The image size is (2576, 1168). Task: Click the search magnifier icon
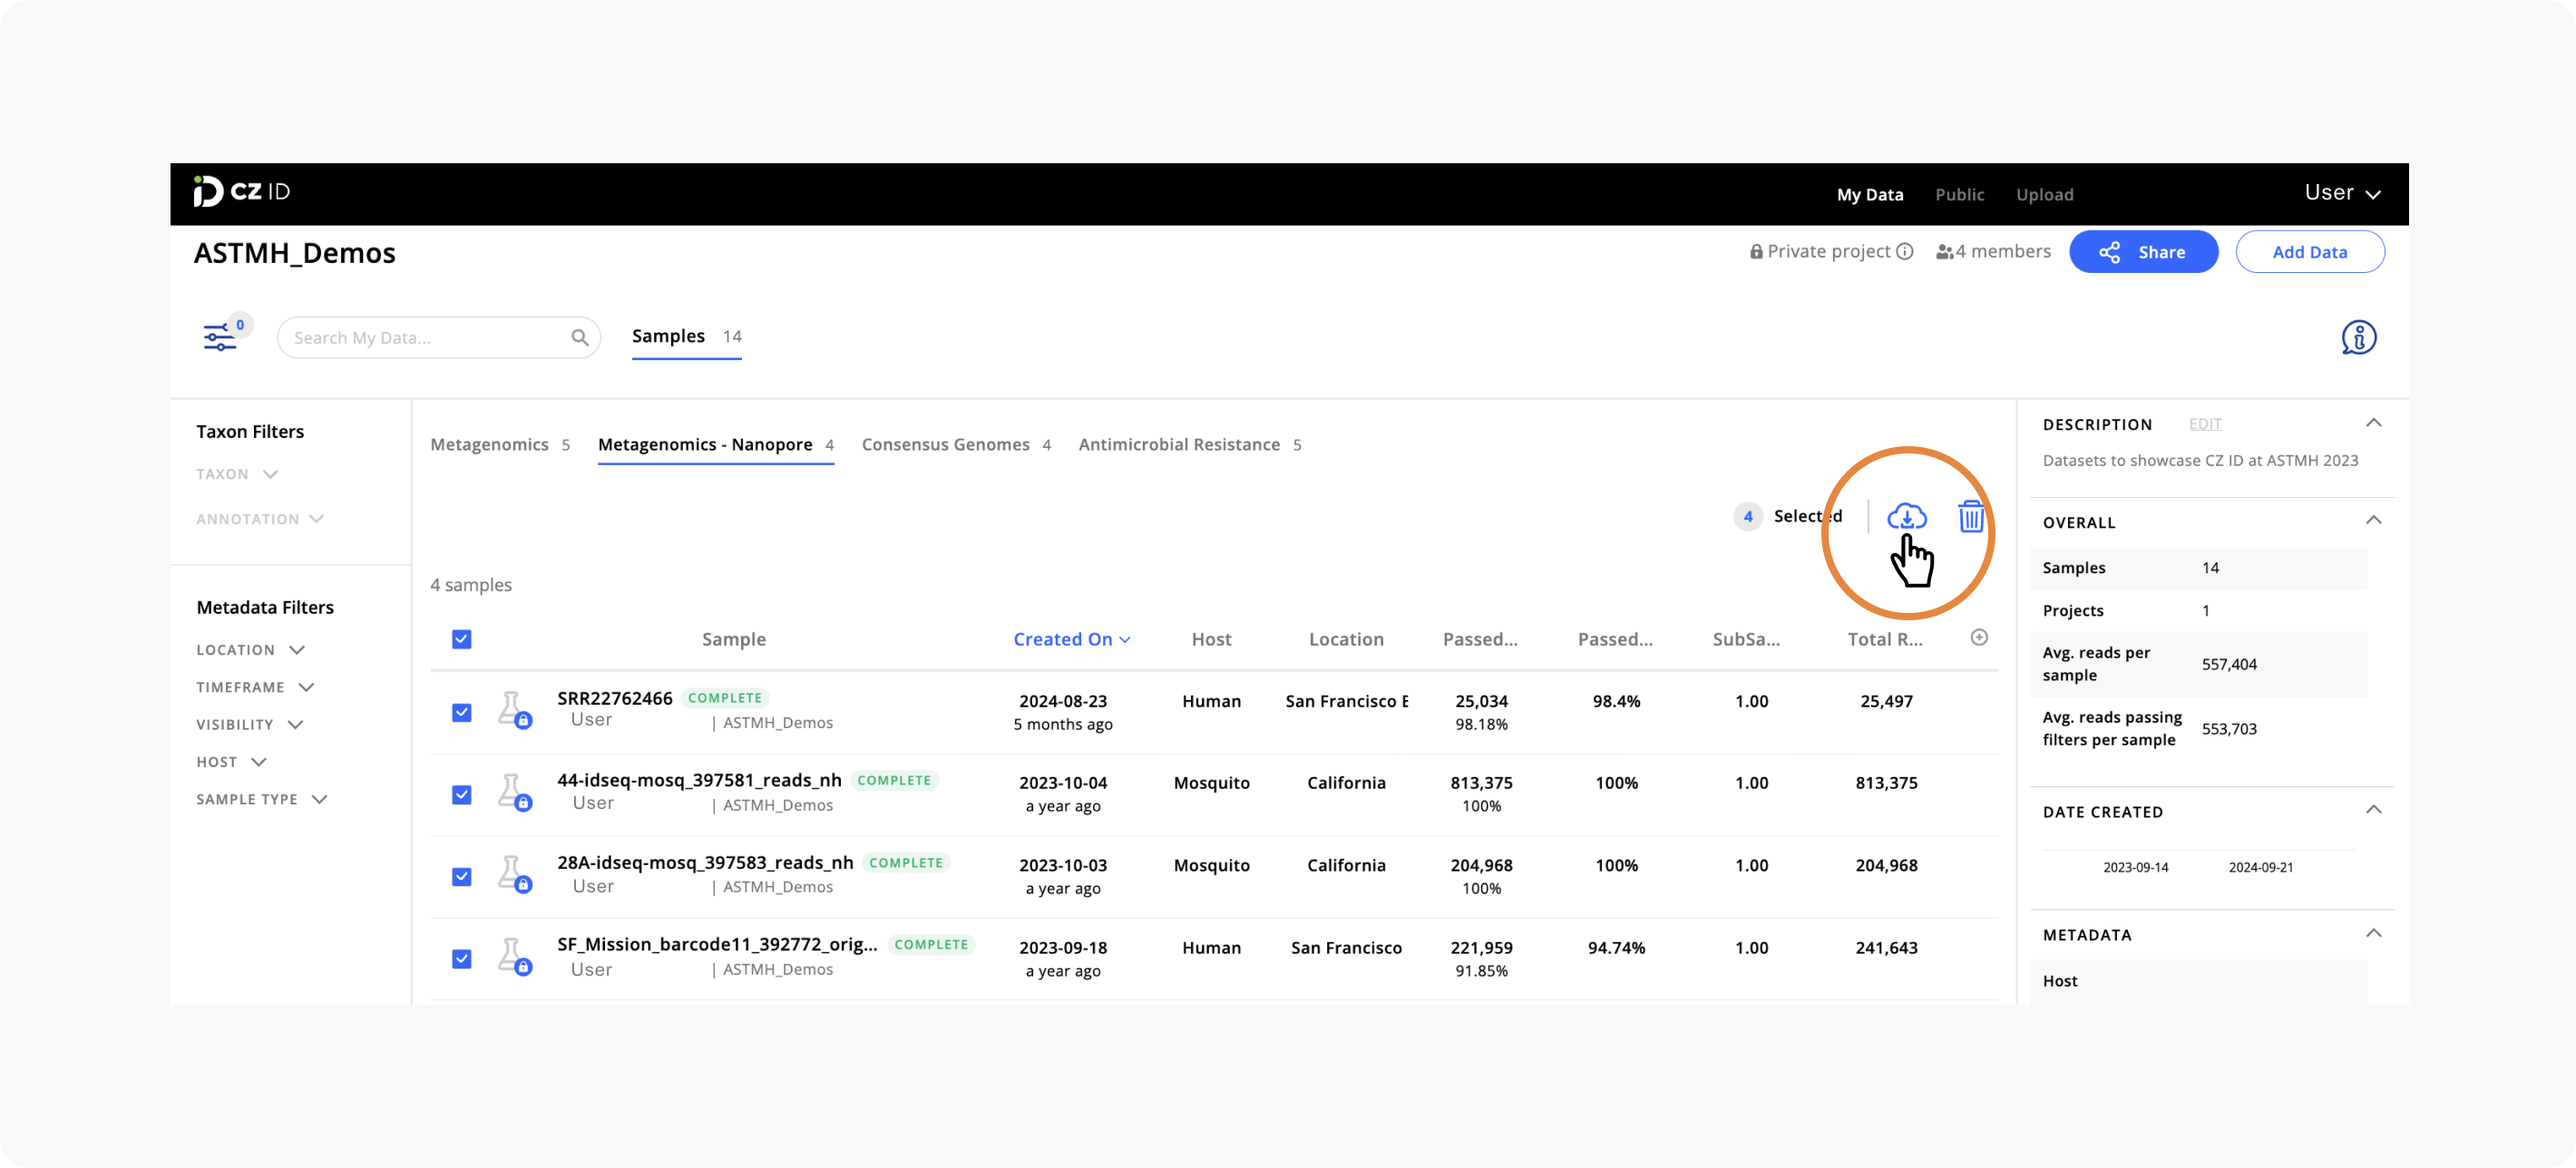(579, 338)
